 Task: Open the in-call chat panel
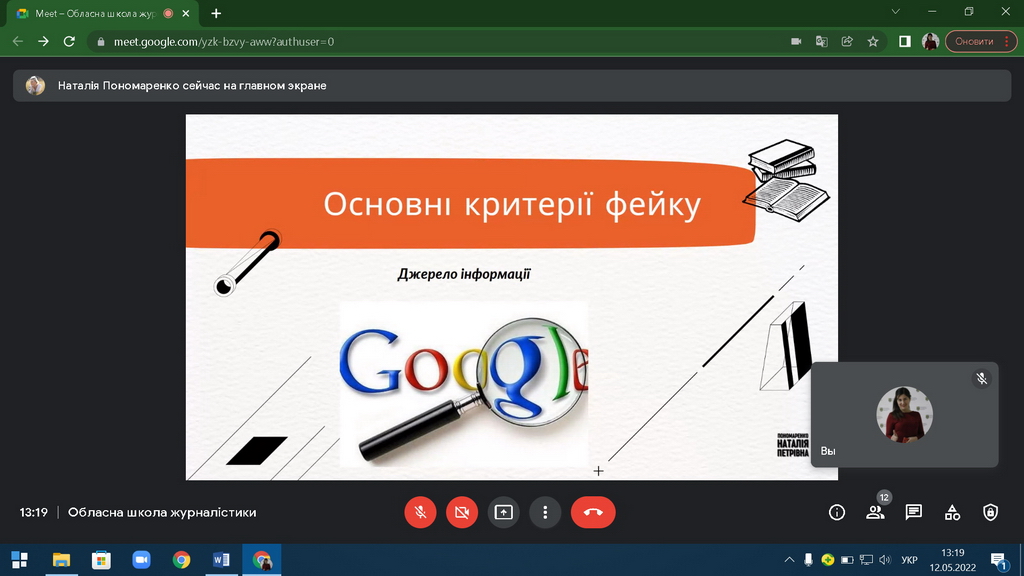point(914,513)
